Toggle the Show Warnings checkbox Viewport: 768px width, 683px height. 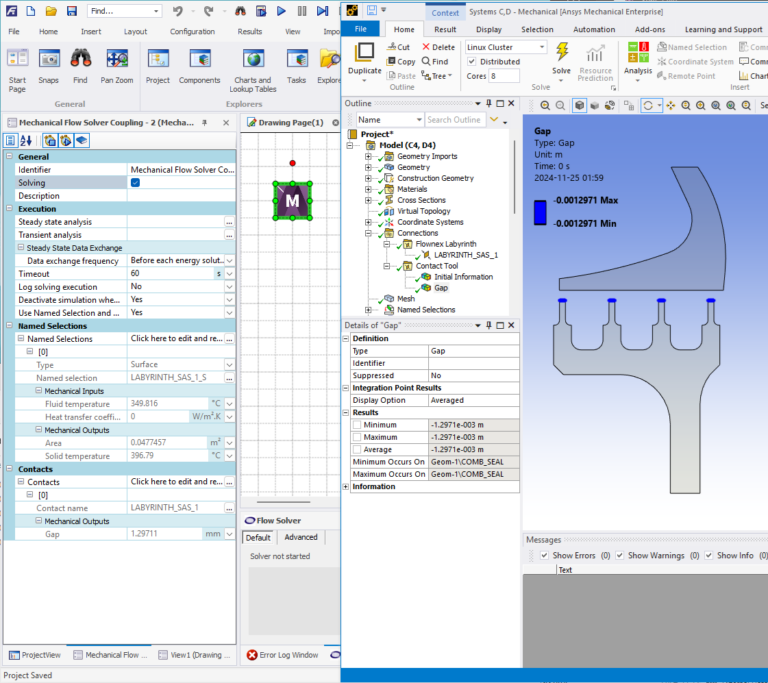point(620,556)
